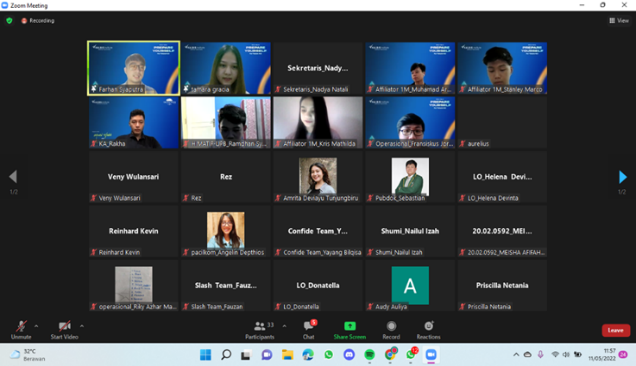
Task: Open the system tray cloud icon
Action: (x=527, y=355)
